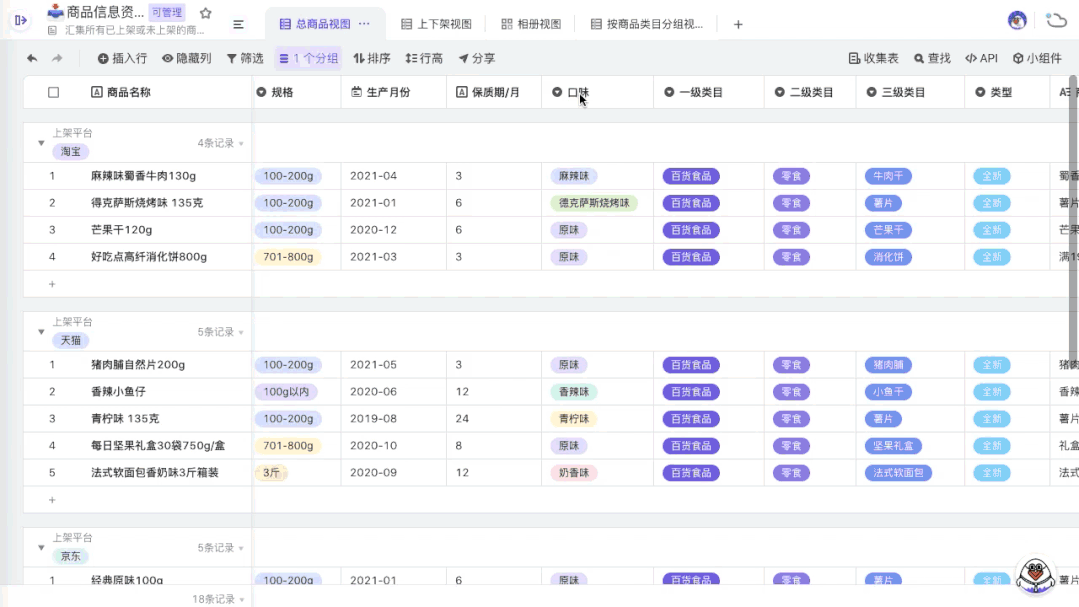Click the 排序 sort button
Image resolution: width=1079 pixels, height=607 pixels.
coord(371,58)
